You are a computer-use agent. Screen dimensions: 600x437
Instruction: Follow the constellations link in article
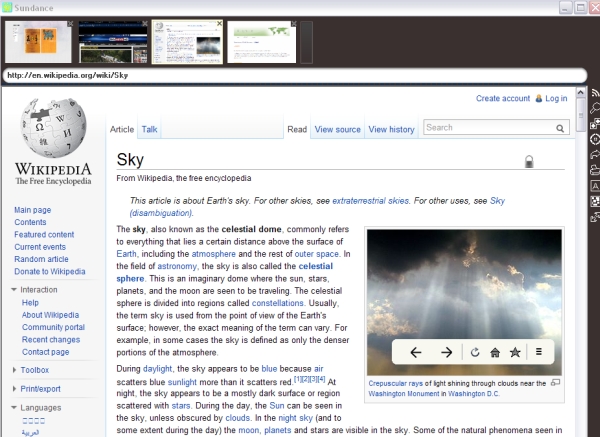click(277, 303)
